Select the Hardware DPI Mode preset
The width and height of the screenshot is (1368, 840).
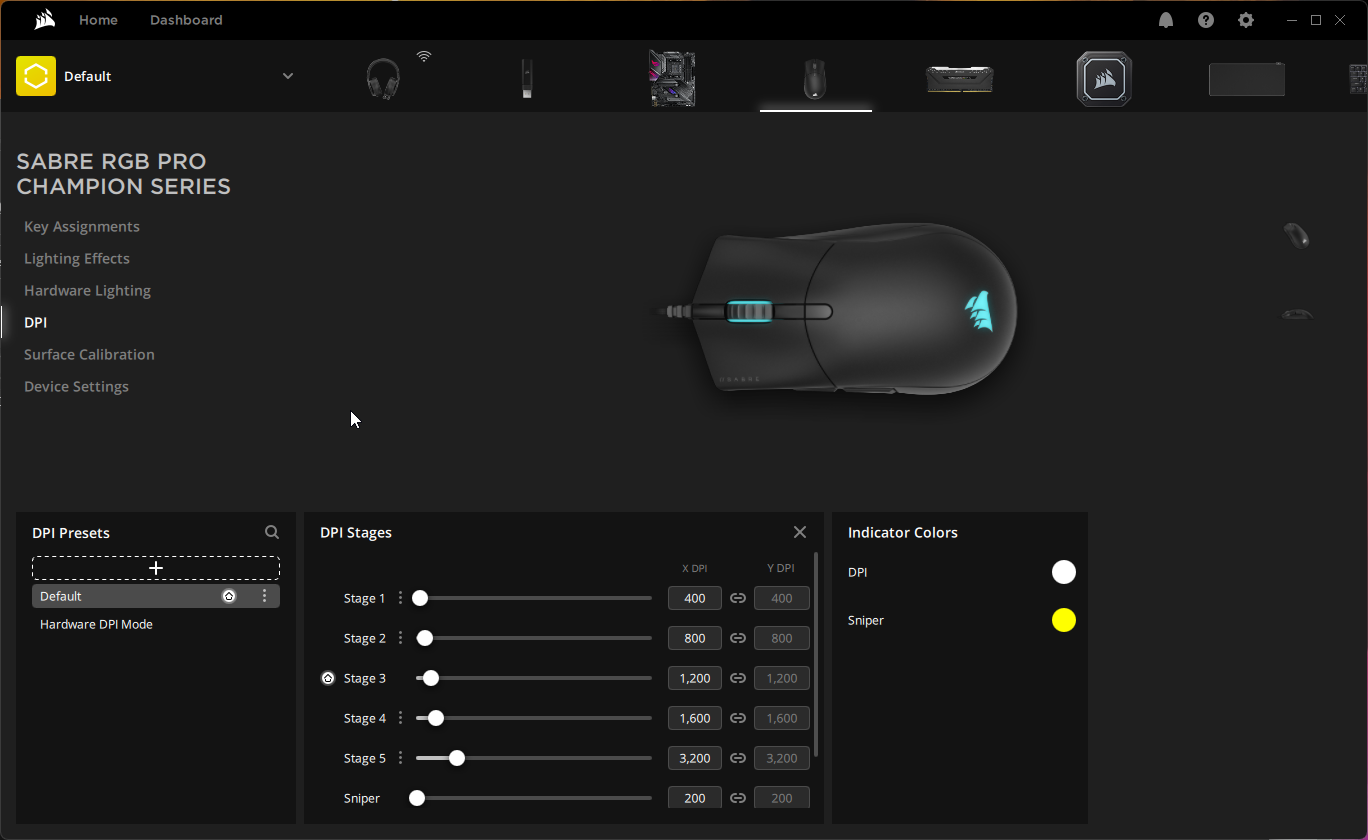coord(96,624)
